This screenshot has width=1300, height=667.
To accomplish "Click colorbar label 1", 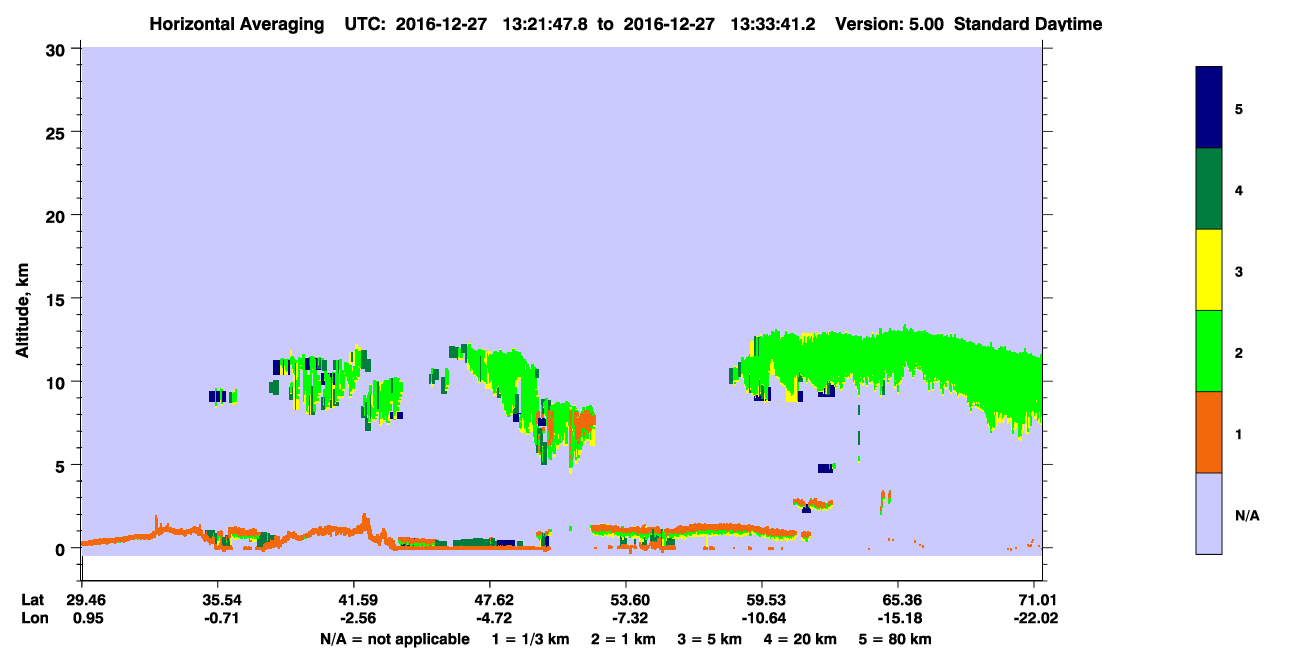I will click(1239, 434).
